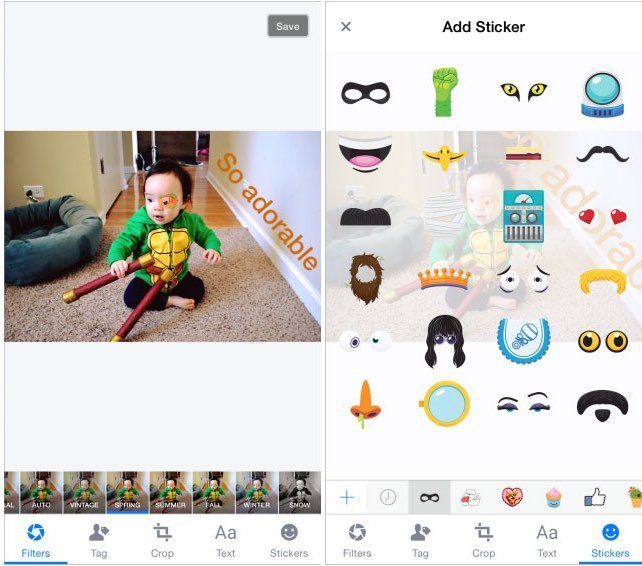642x566 pixels.
Task: Pick the green fist sticker
Action: pyautogui.click(x=444, y=92)
